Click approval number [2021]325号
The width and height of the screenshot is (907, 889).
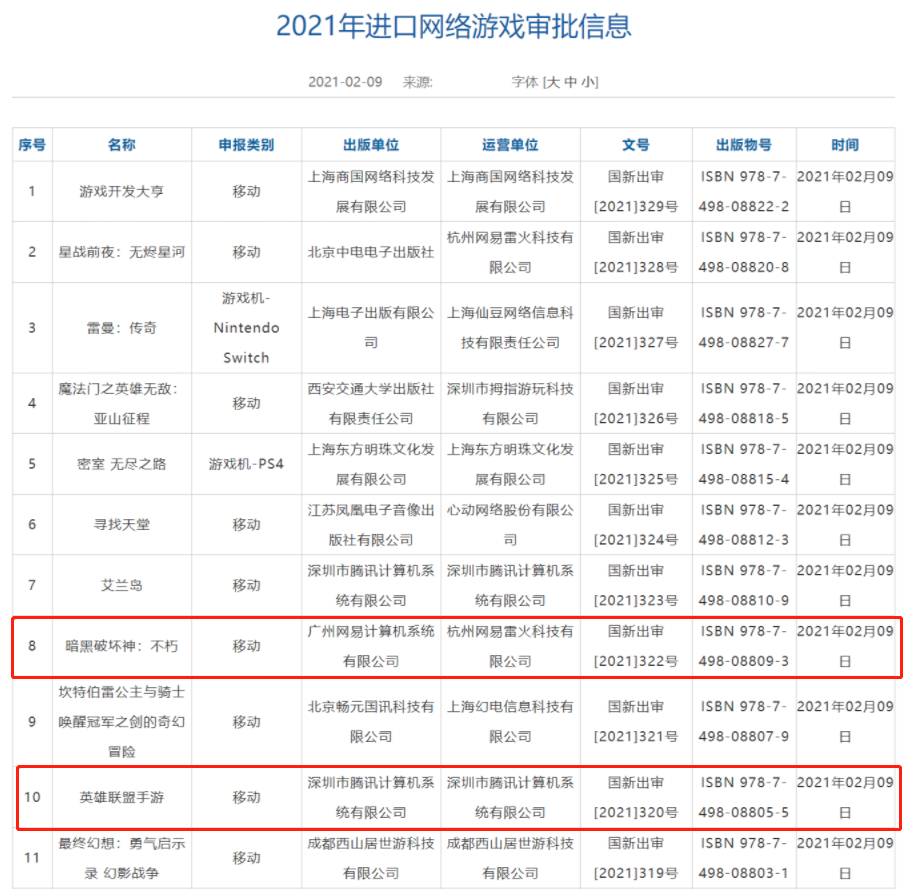636,479
